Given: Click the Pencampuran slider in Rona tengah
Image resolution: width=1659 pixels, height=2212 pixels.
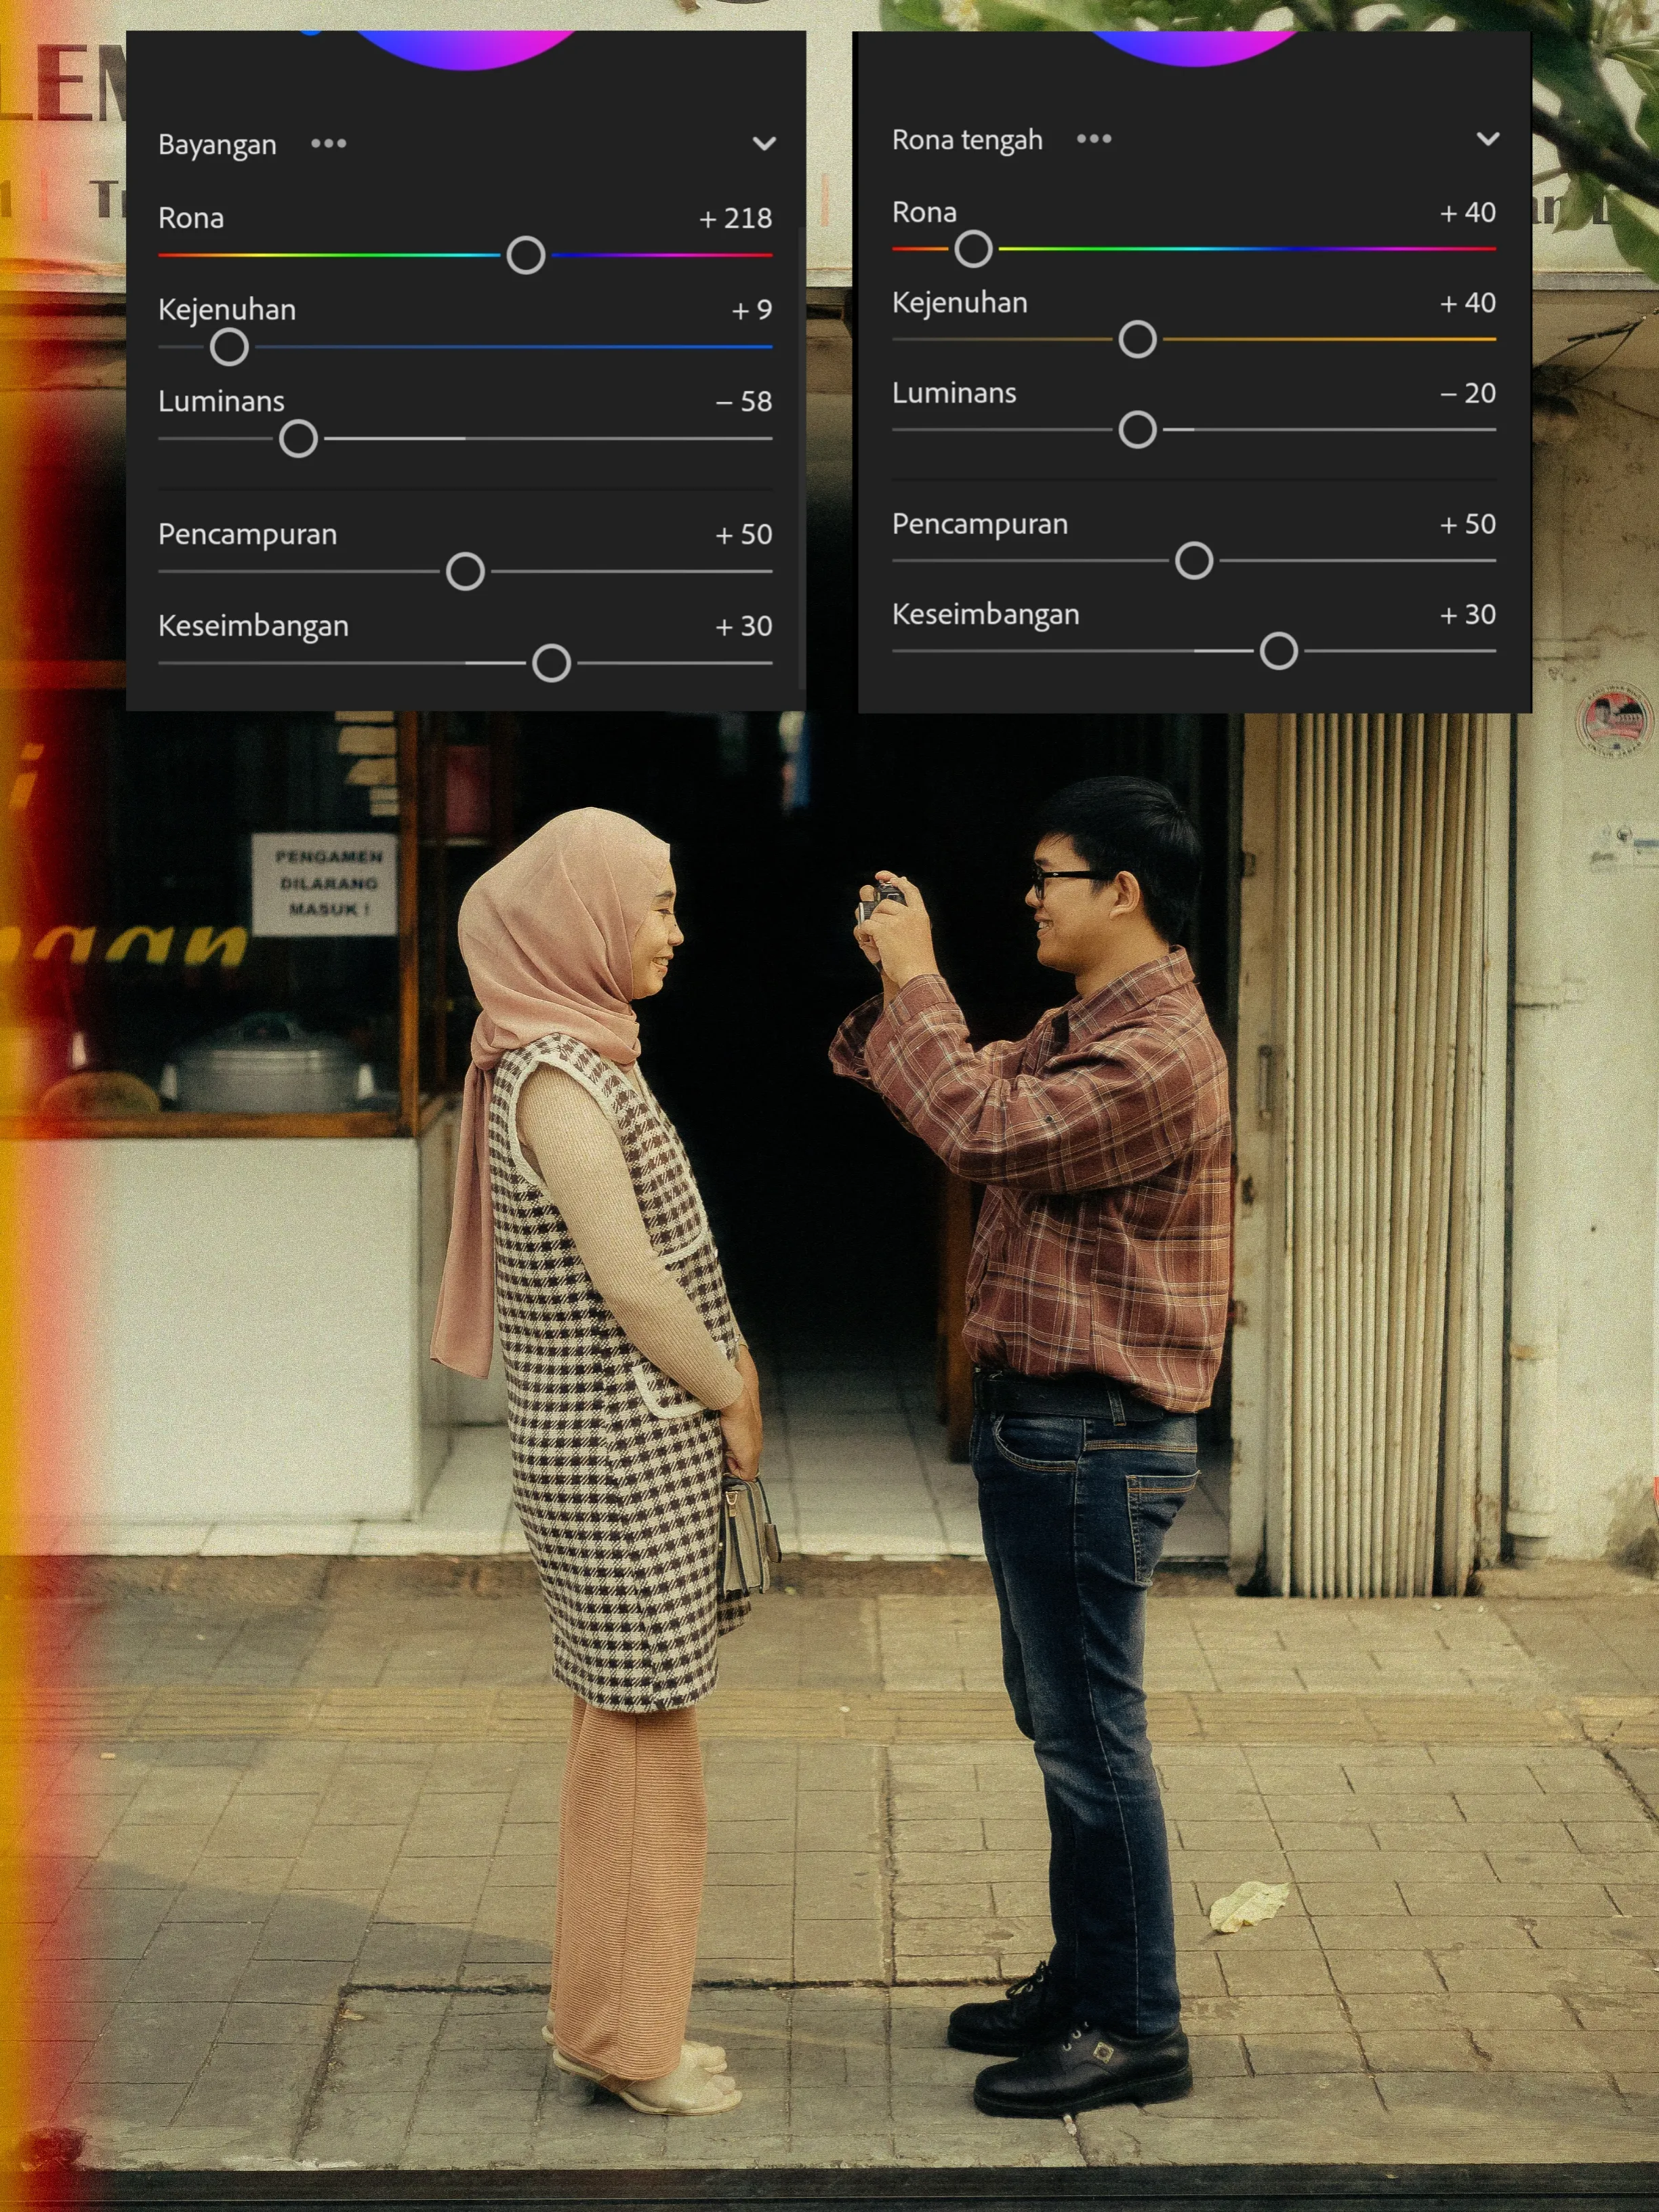Looking at the screenshot, I should (x=1194, y=561).
